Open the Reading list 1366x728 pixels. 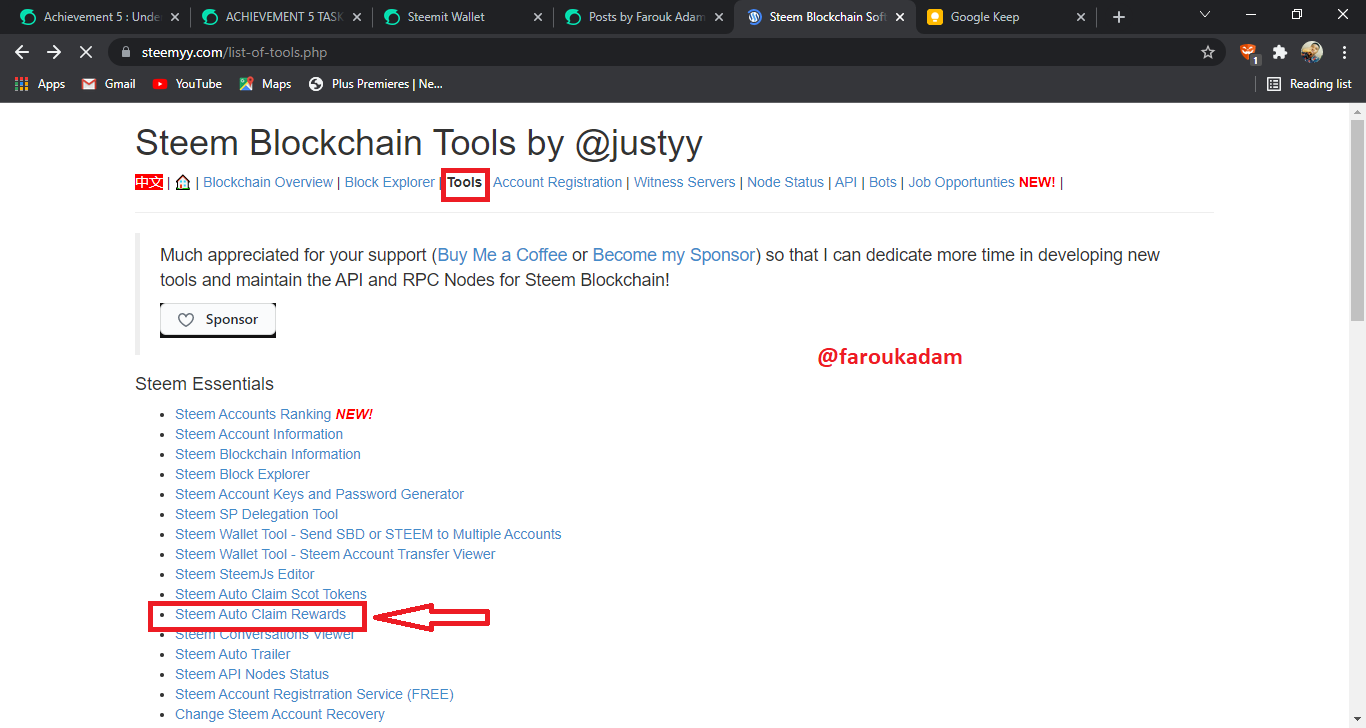(x=1309, y=84)
